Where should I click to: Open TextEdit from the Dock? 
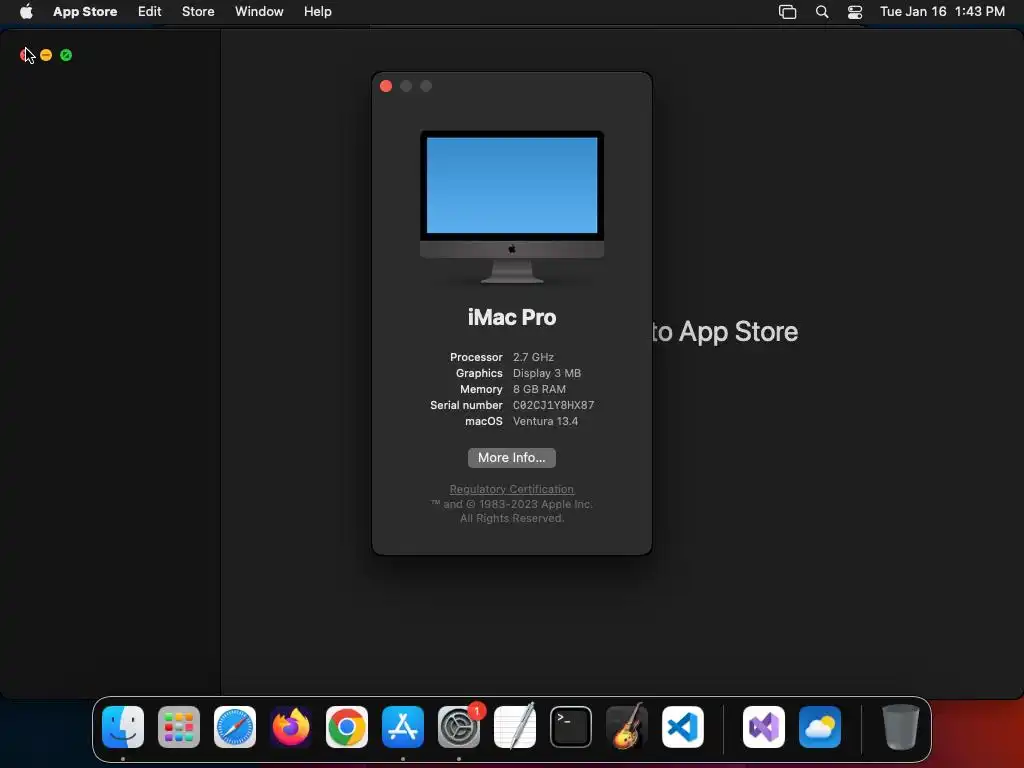pos(515,727)
